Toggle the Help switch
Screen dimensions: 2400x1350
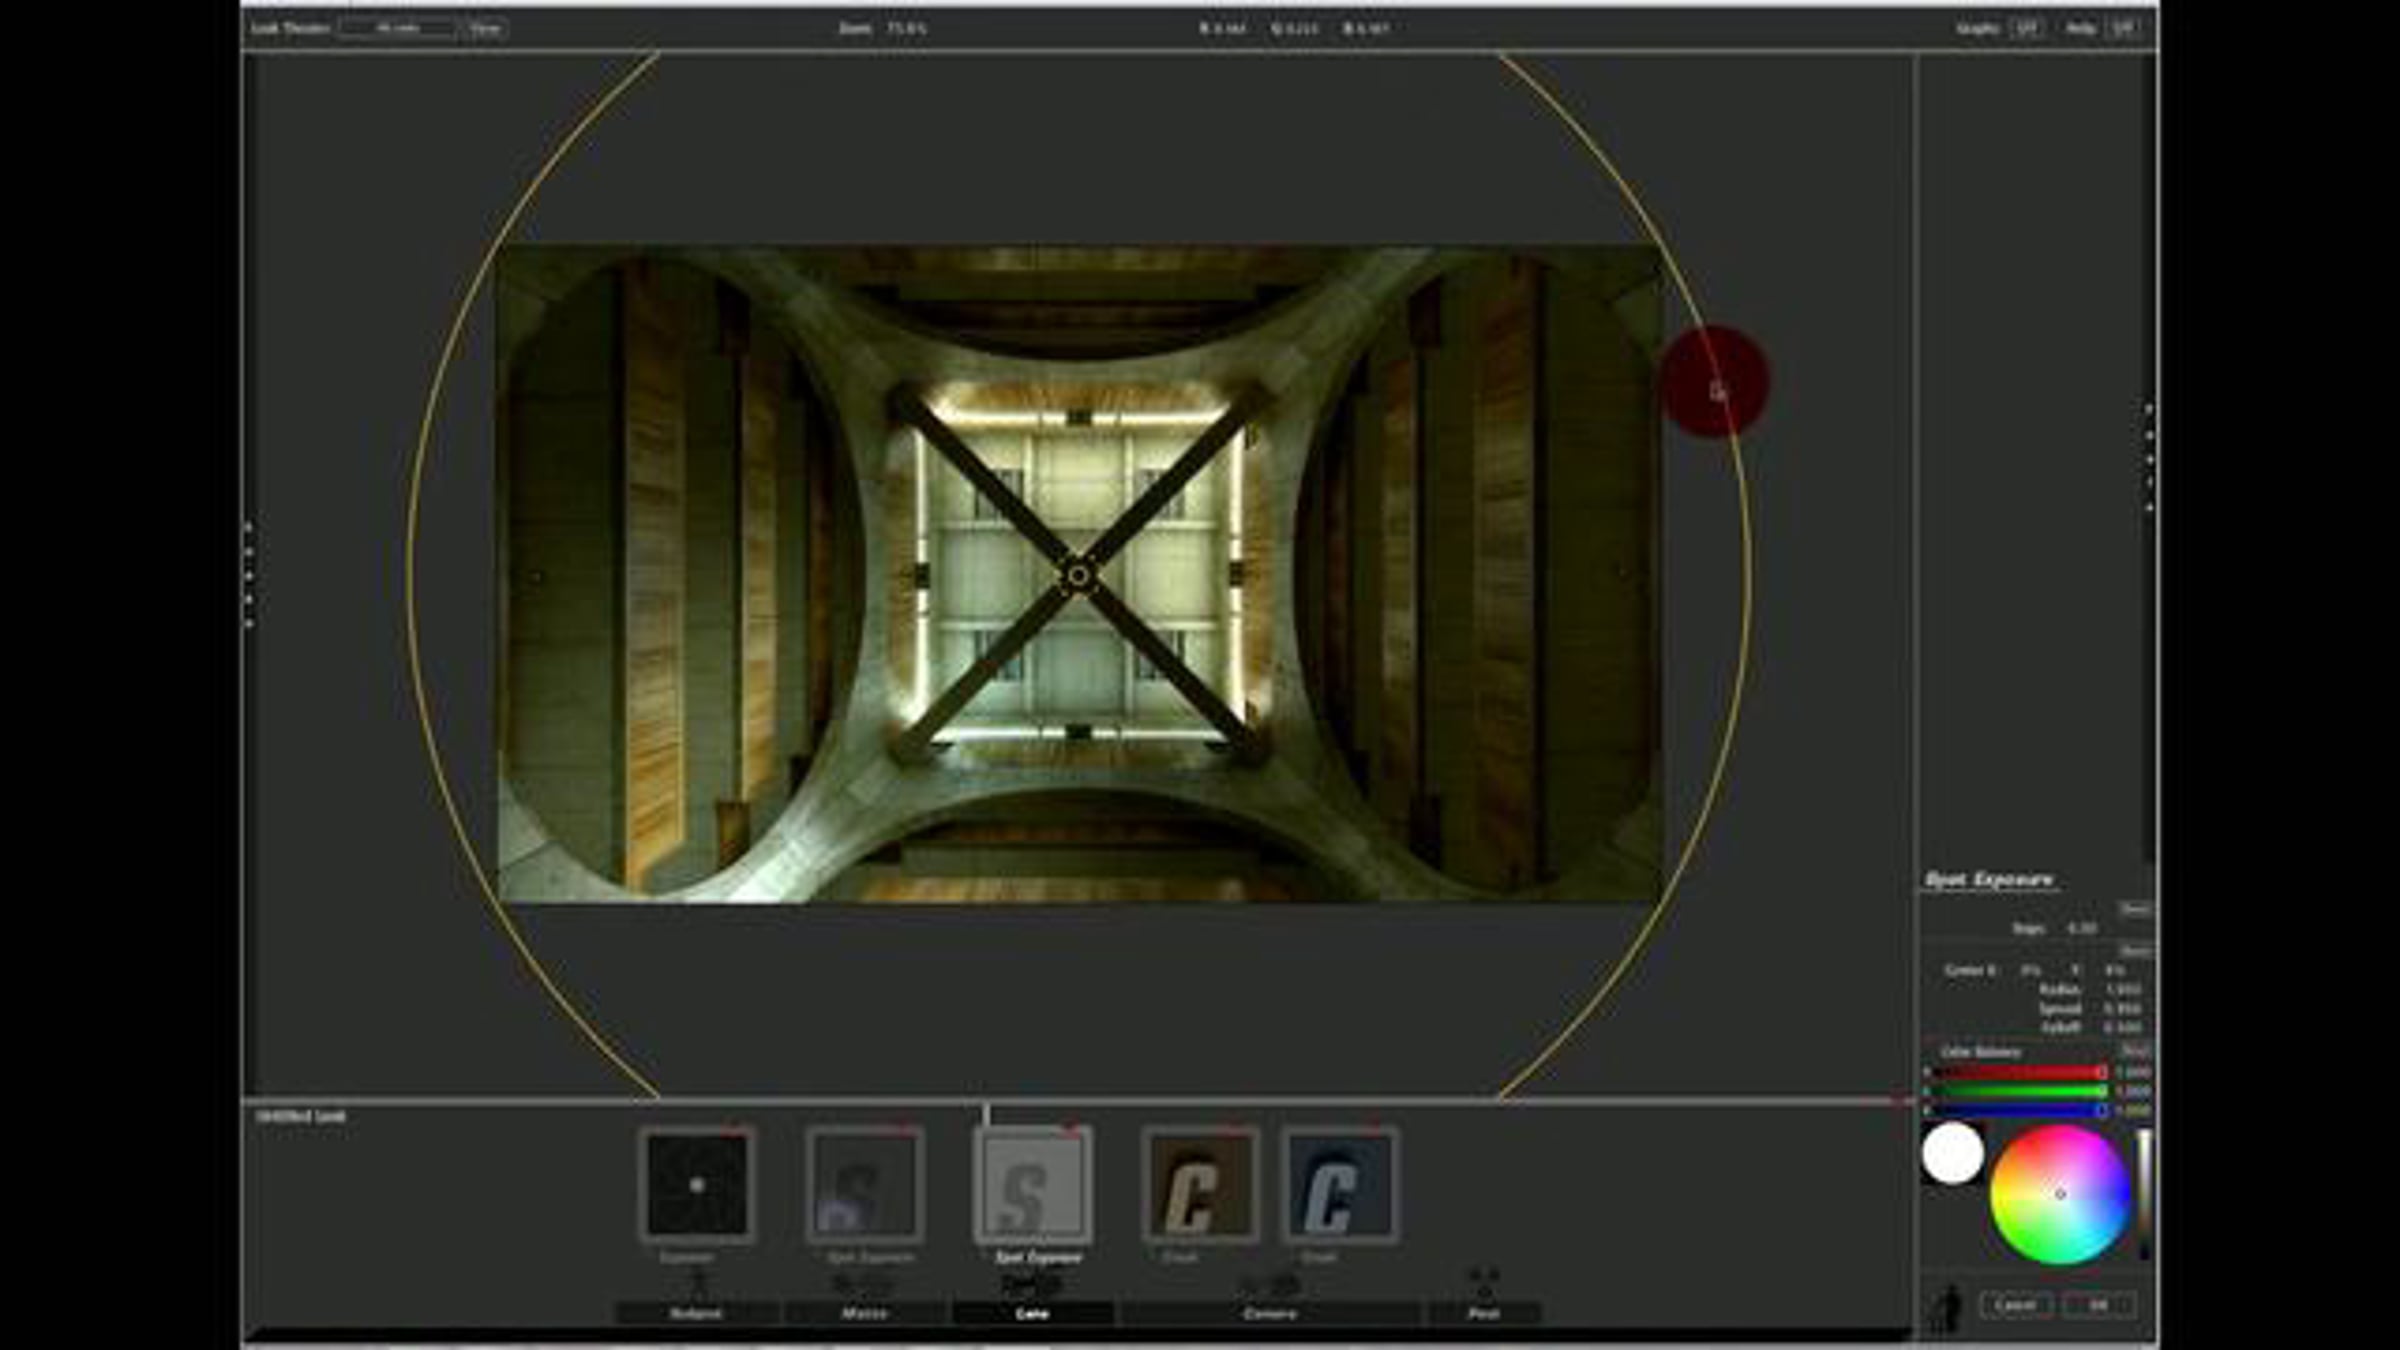point(2123,28)
